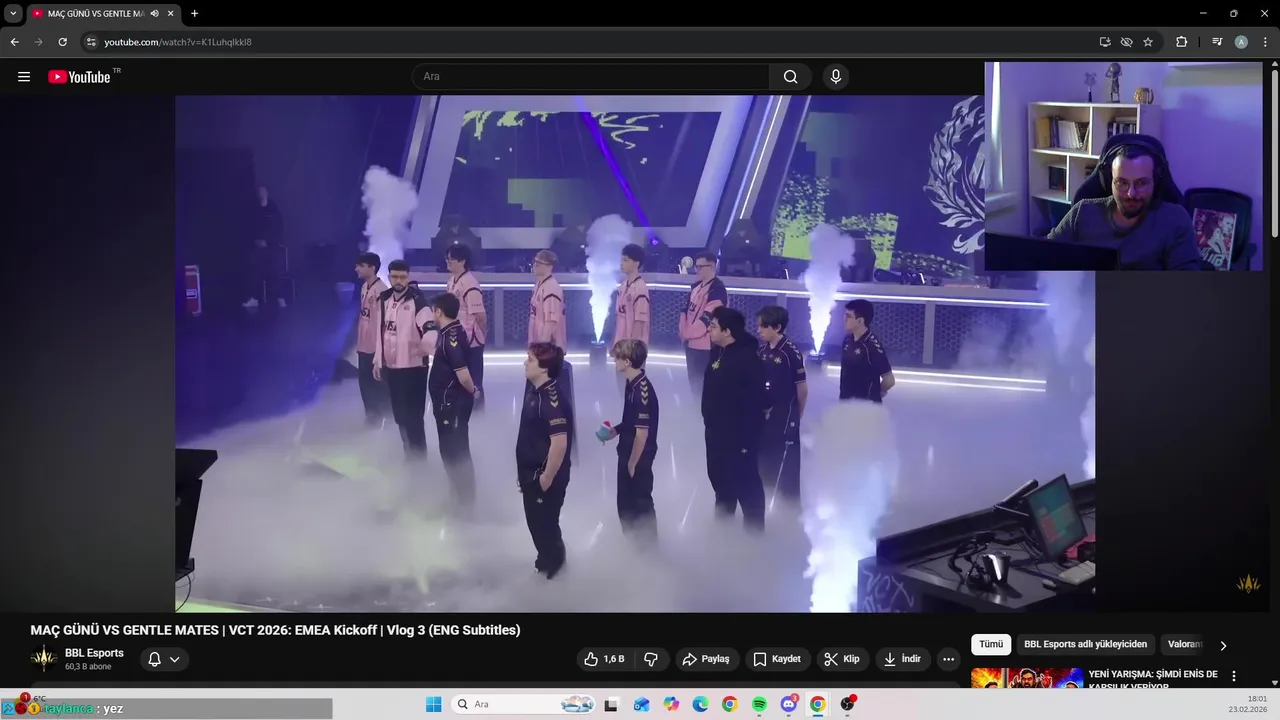Viewport: 1280px width, 720px height.
Task: Open Outlook from the taskbar
Action: pyautogui.click(x=641, y=704)
